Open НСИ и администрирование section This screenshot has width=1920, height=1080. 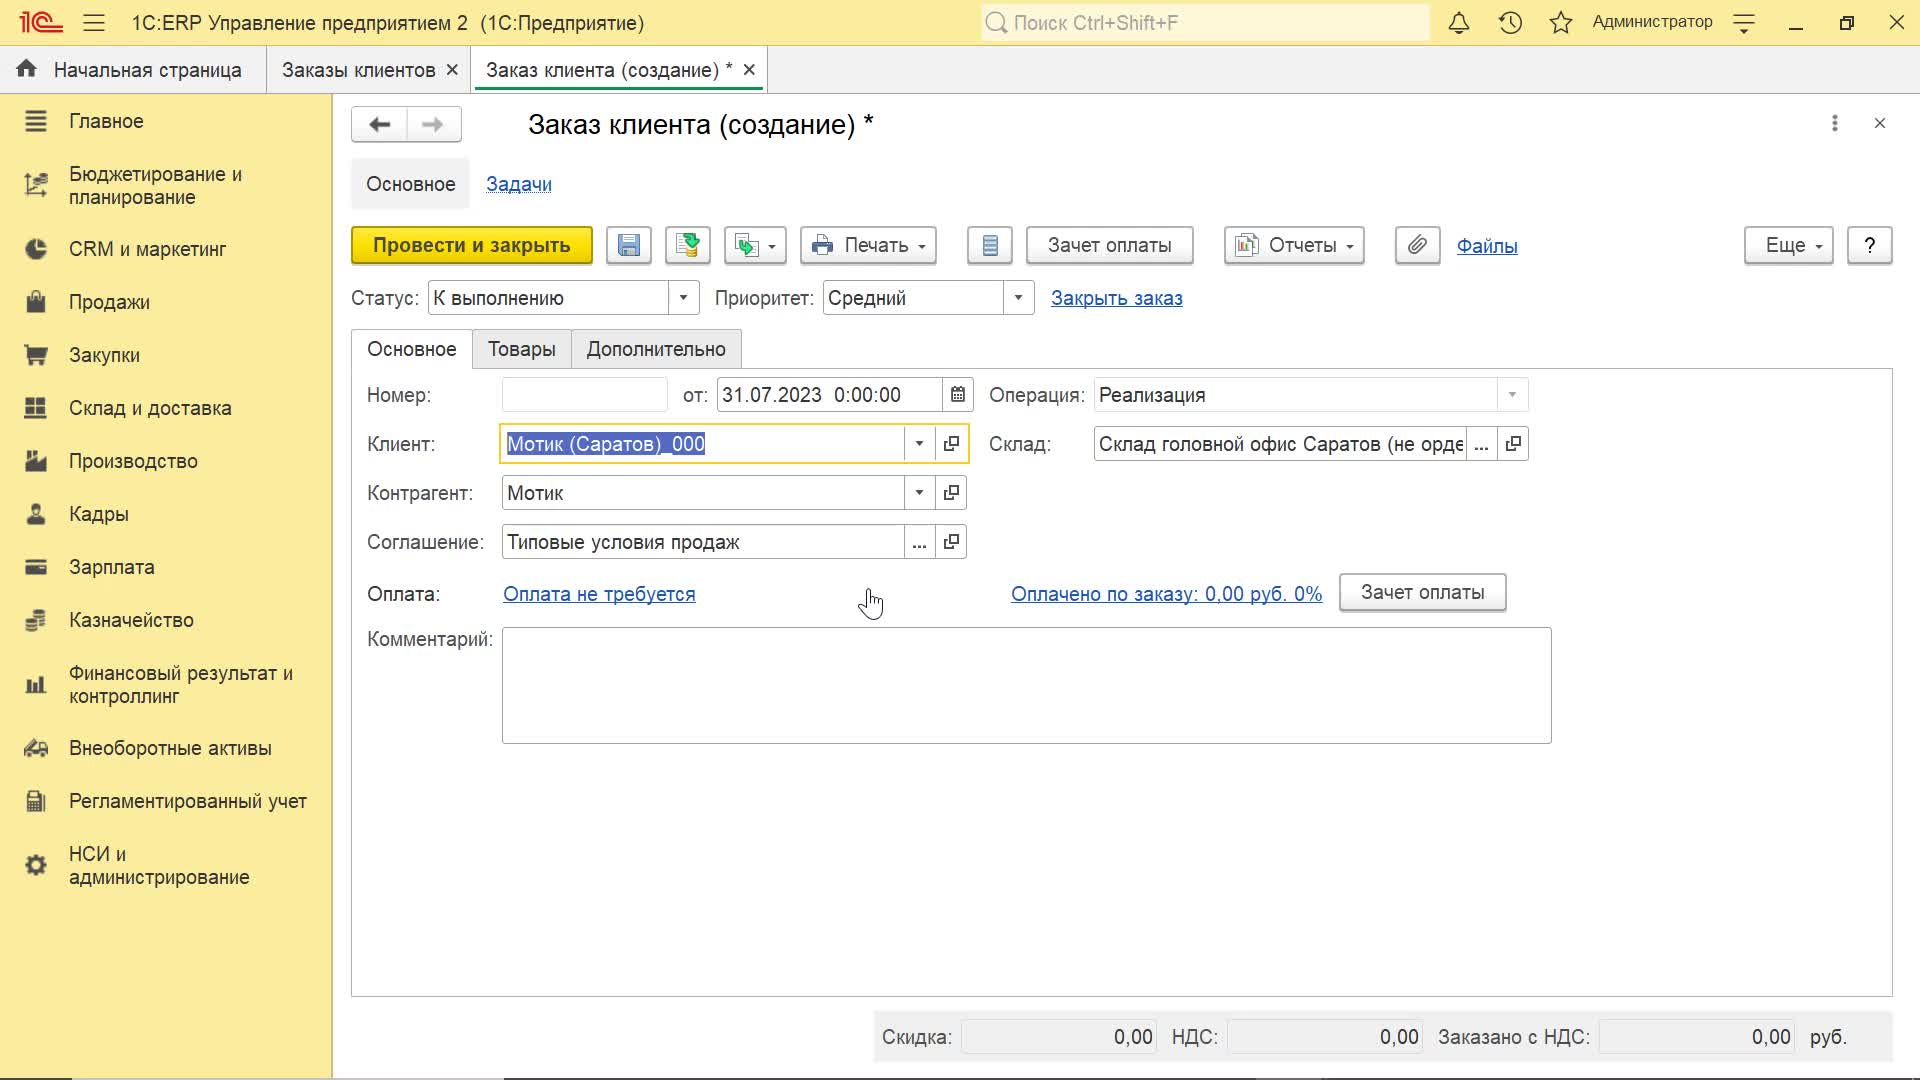click(159, 865)
